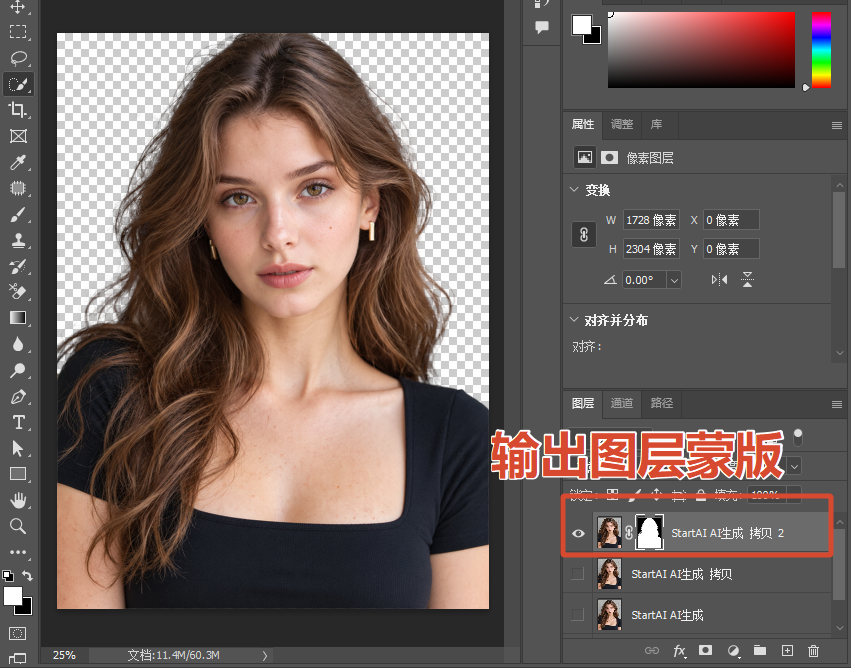
Task: Select the Clone Stamp tool
Action: (x=18, y=240)
